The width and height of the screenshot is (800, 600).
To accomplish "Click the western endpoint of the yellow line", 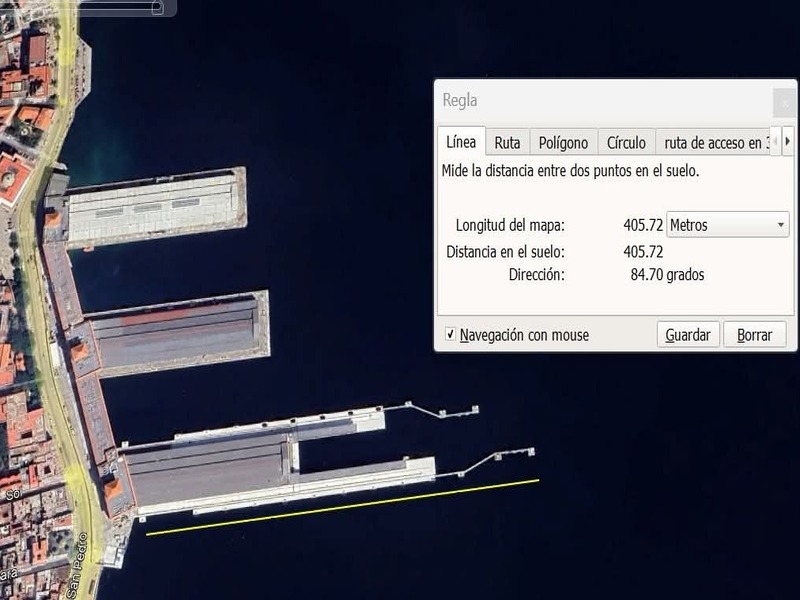I will pyautogui.click(x=148, y=534).
